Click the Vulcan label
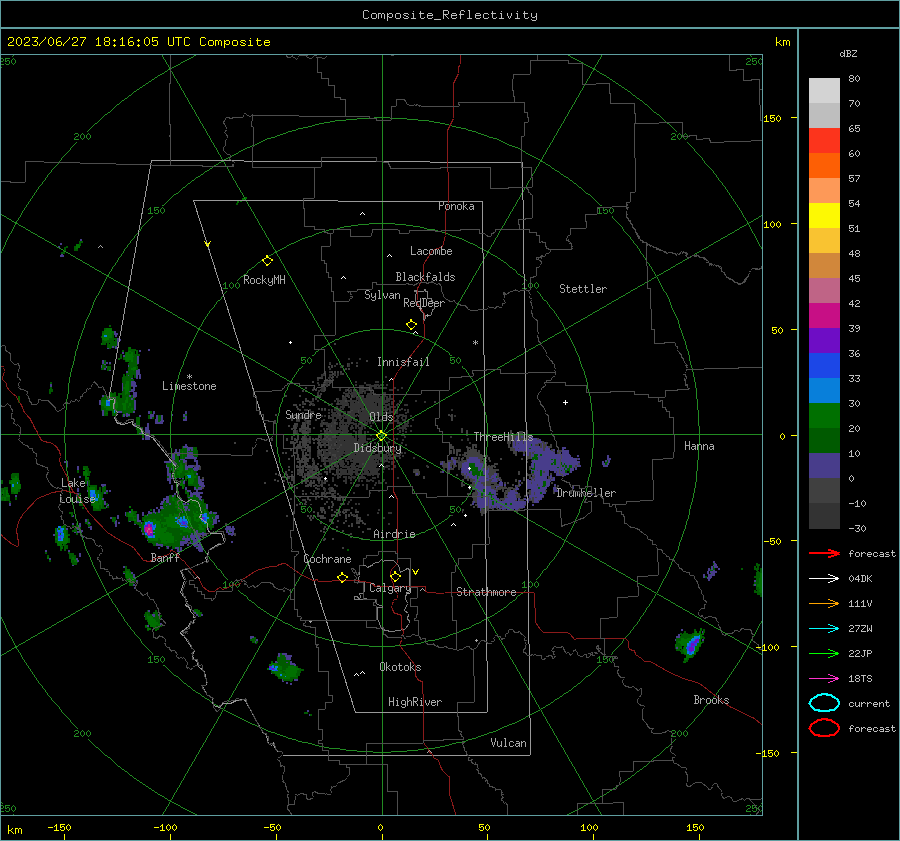Screen dimensions: 900x841 pyautogui.click(x=509, y=743)
